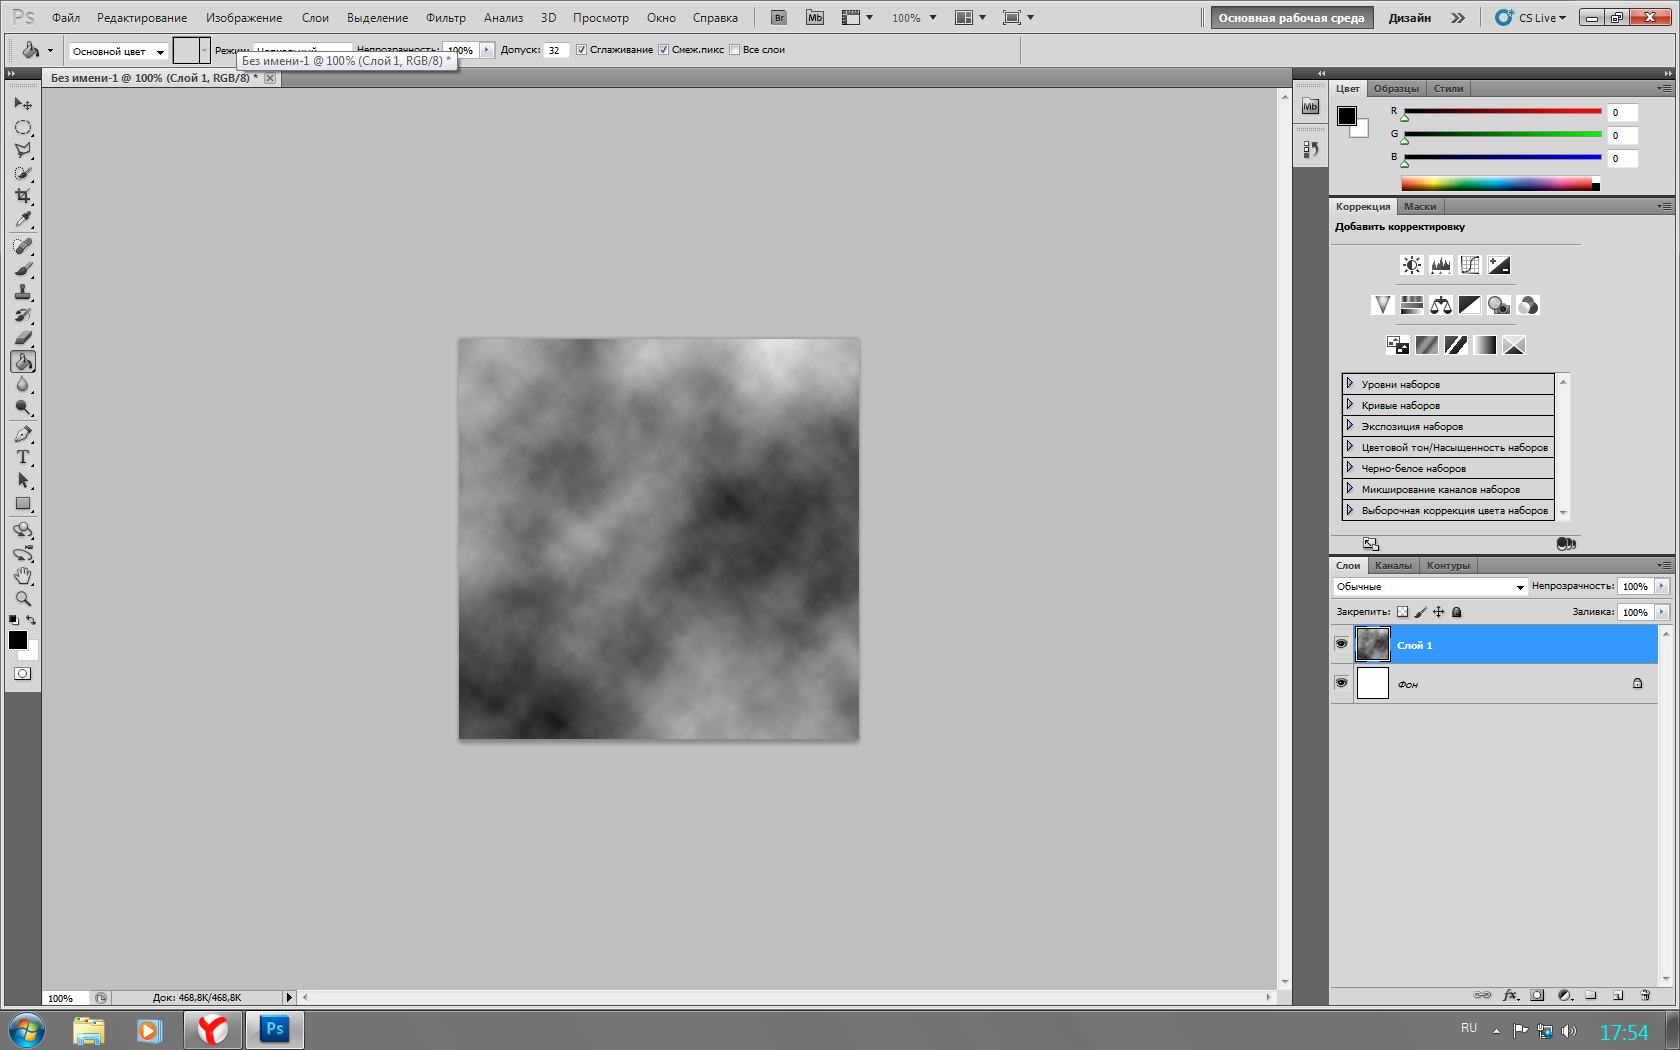Open the Изображение menu
Image resolution: width=1680 pixels, height=1050 pixels.
[x=244, y=18]
